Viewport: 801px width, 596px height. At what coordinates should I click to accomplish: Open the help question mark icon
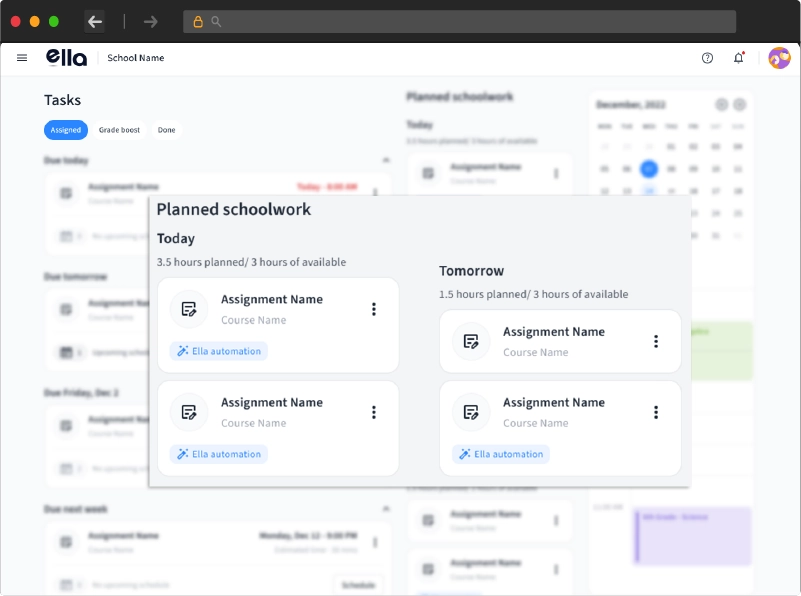point(708,58)
